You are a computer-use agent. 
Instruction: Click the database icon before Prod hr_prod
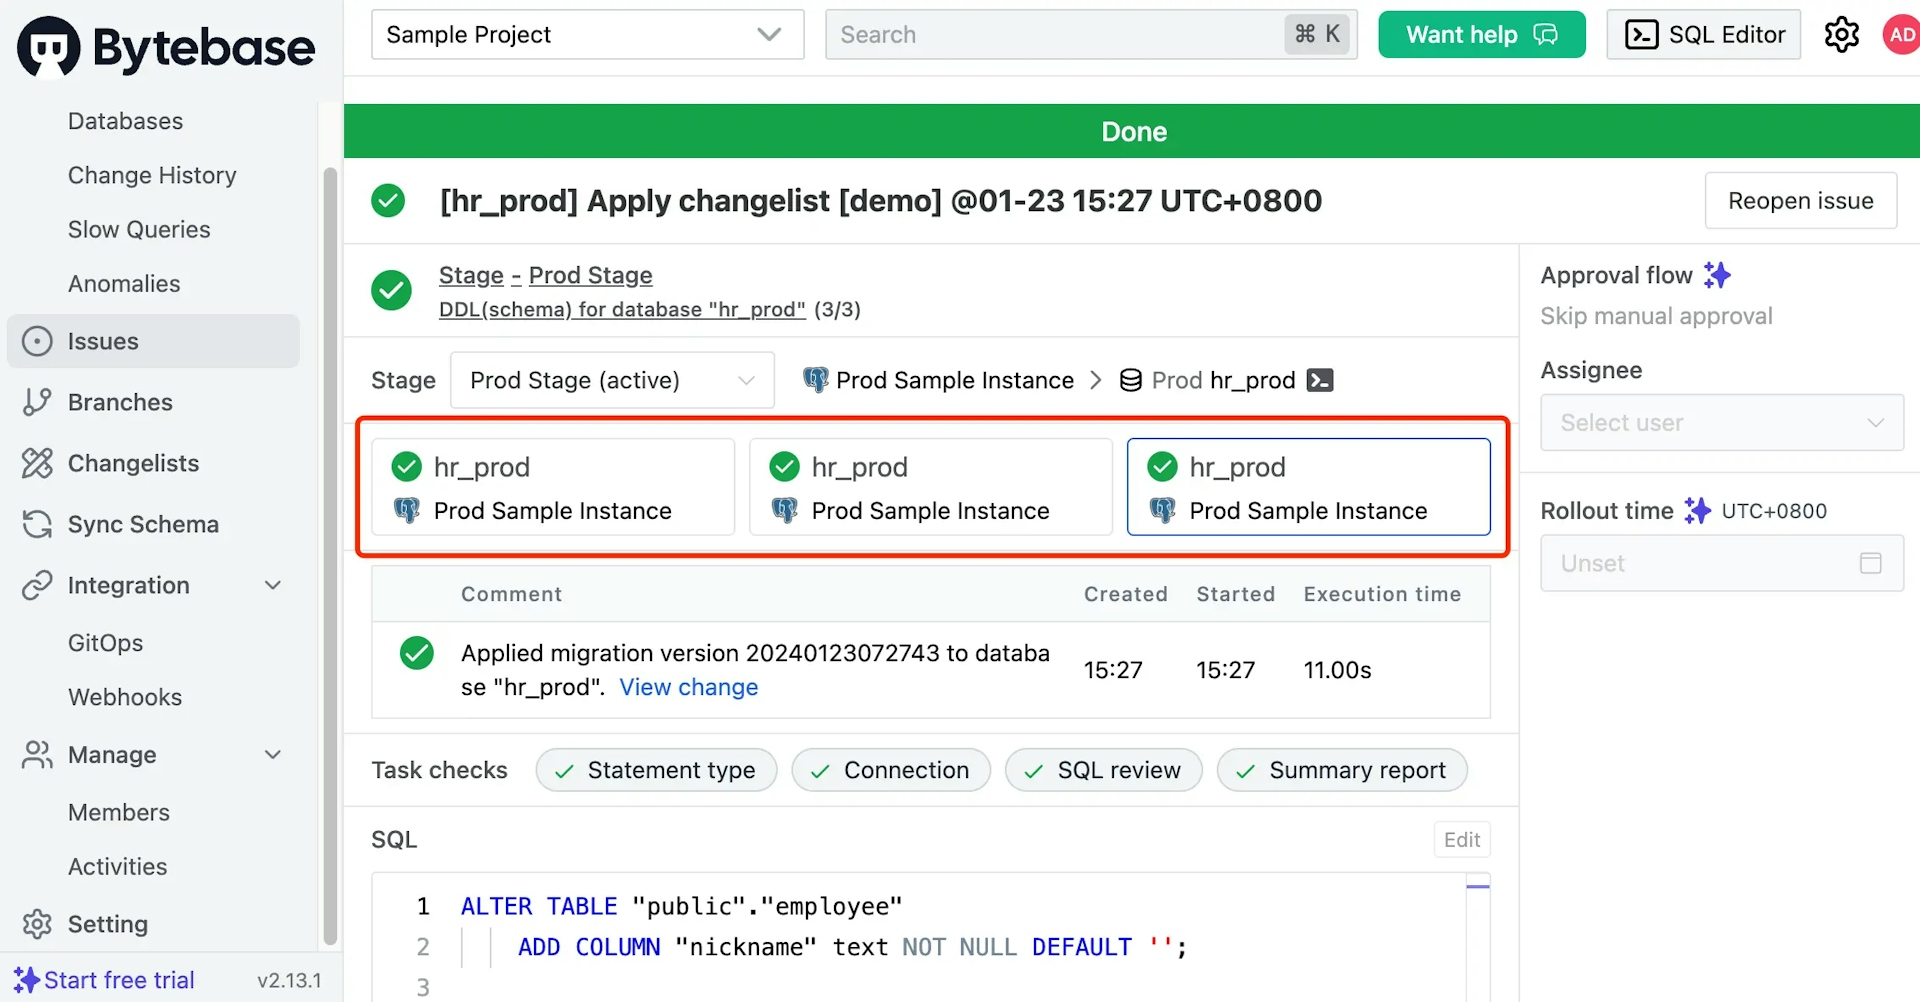1130,380
